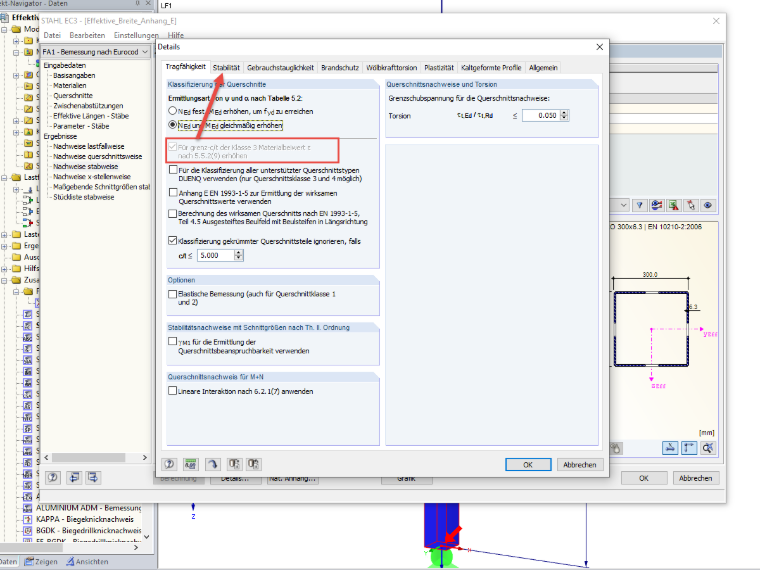Switch to the Wölbkrafttorsion tab
The height and width of the screenshot is (570, 760).
point(392,67)
